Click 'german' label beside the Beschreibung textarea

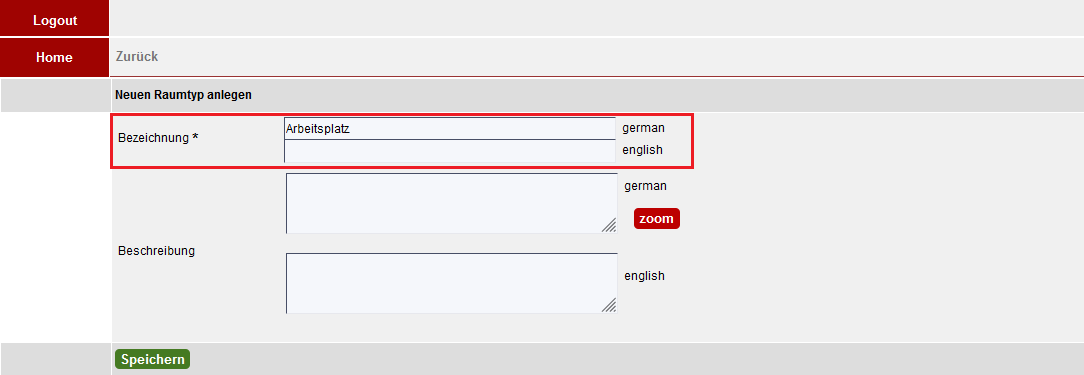(x=645, y=185)
